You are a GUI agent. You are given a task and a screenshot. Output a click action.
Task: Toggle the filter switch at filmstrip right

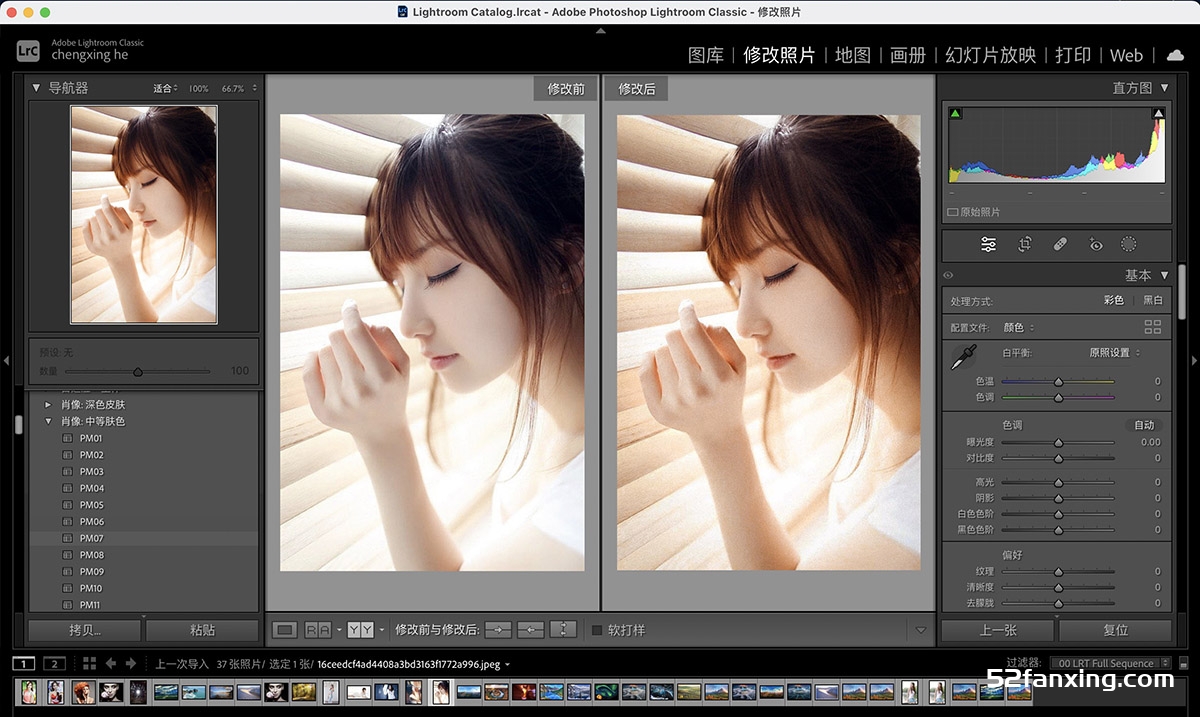click(1184, 663)
